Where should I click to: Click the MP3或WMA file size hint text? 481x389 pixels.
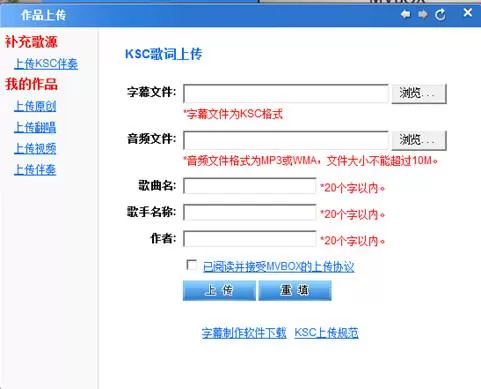click(310, 161)
